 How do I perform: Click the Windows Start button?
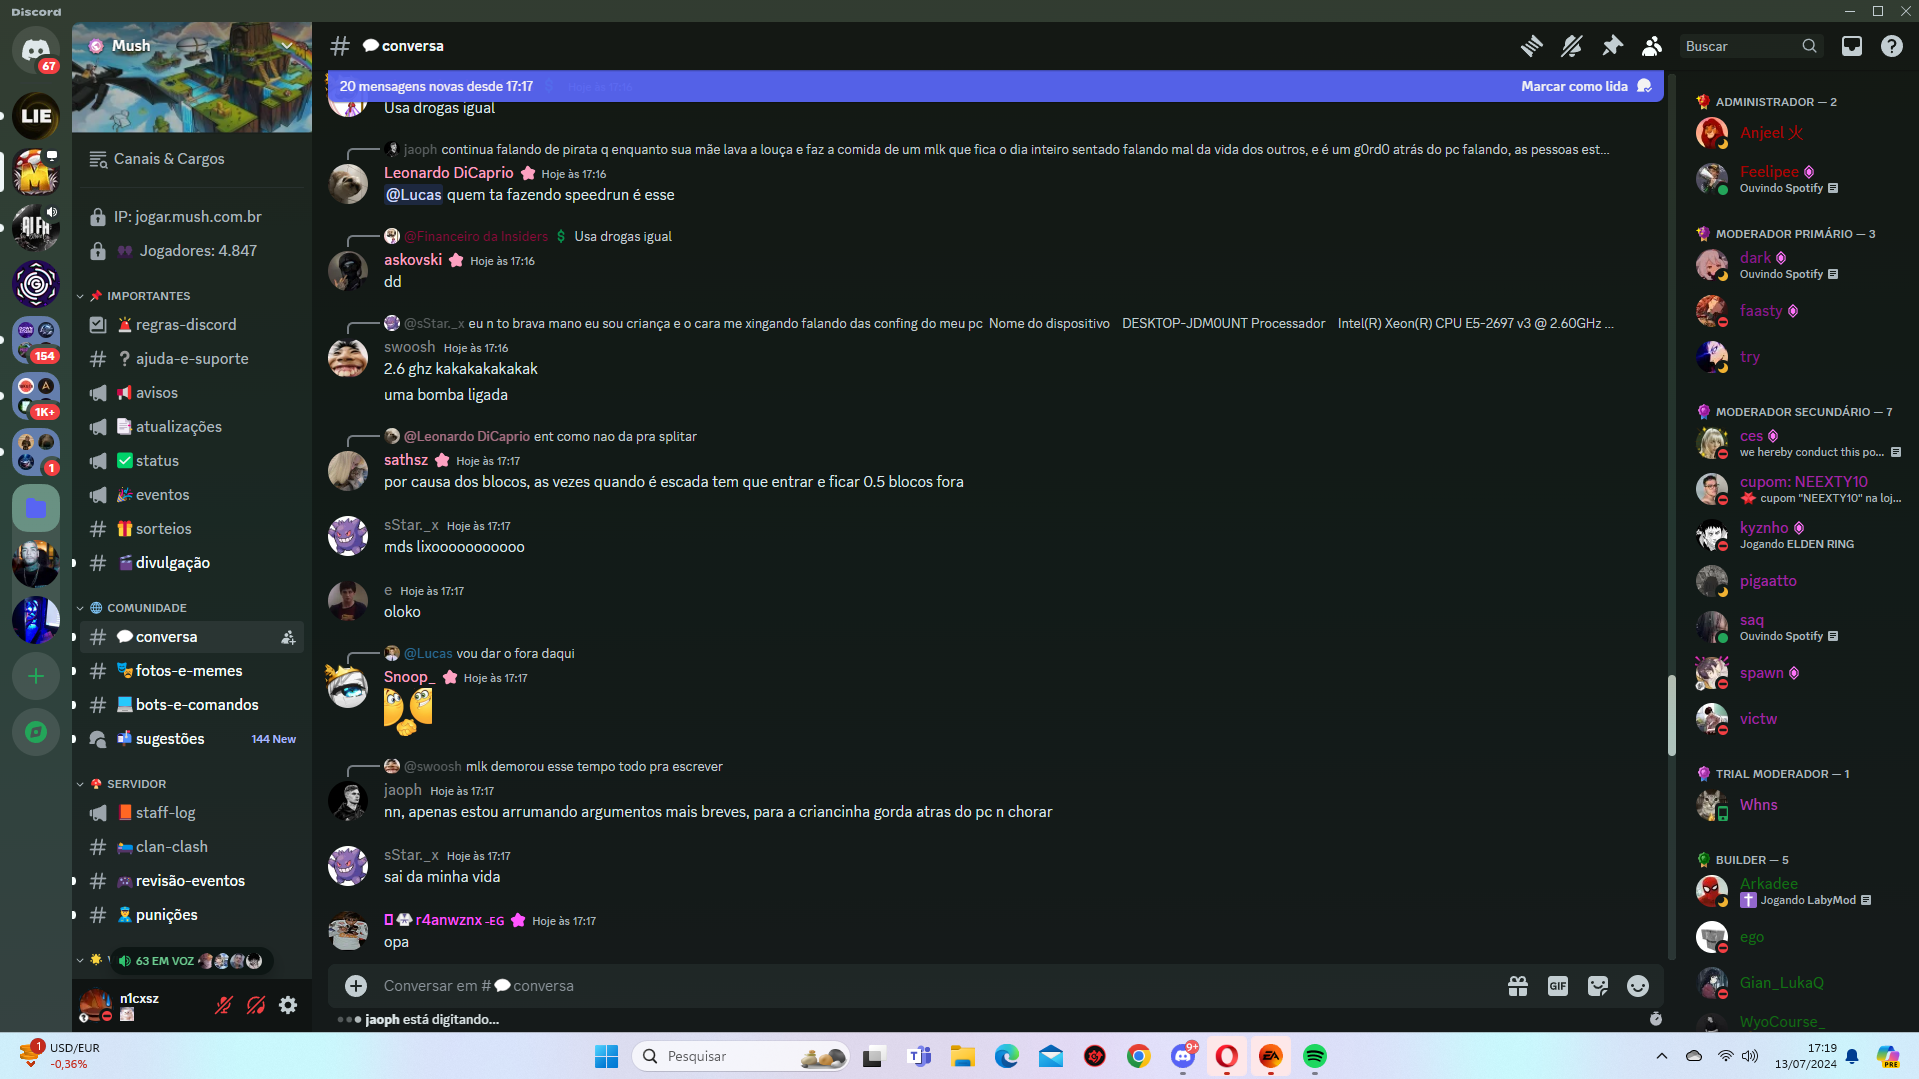[x=606, y=1056]
